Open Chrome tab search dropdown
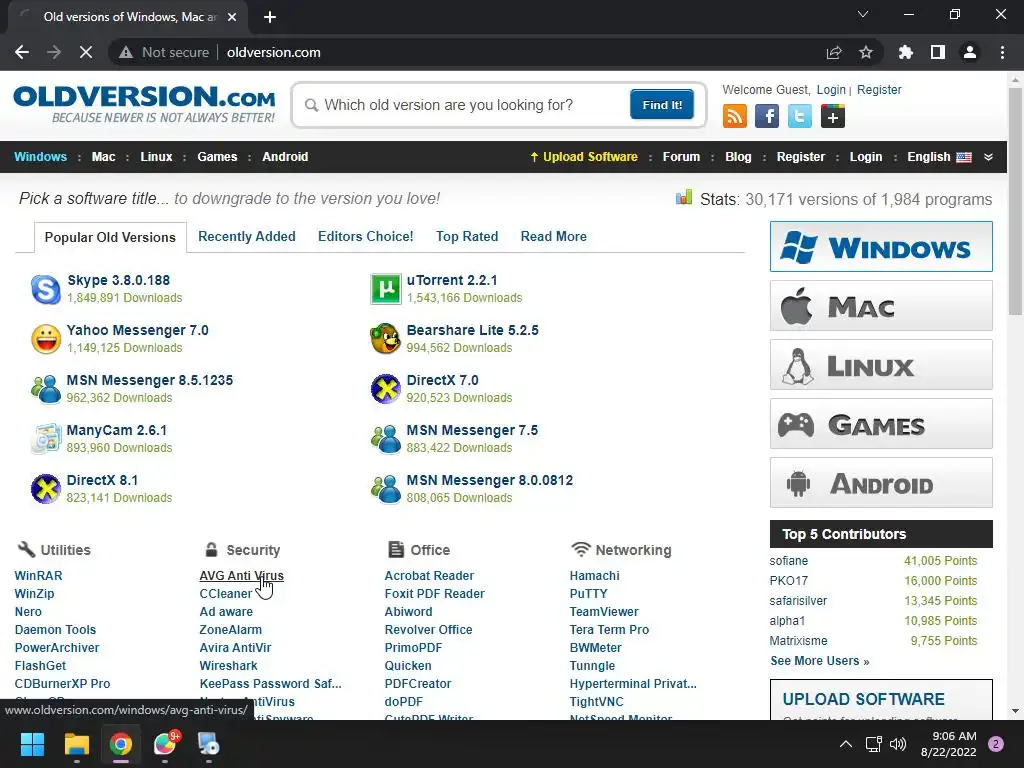Viewport: 1024px width, 768px height. (863, 14)
